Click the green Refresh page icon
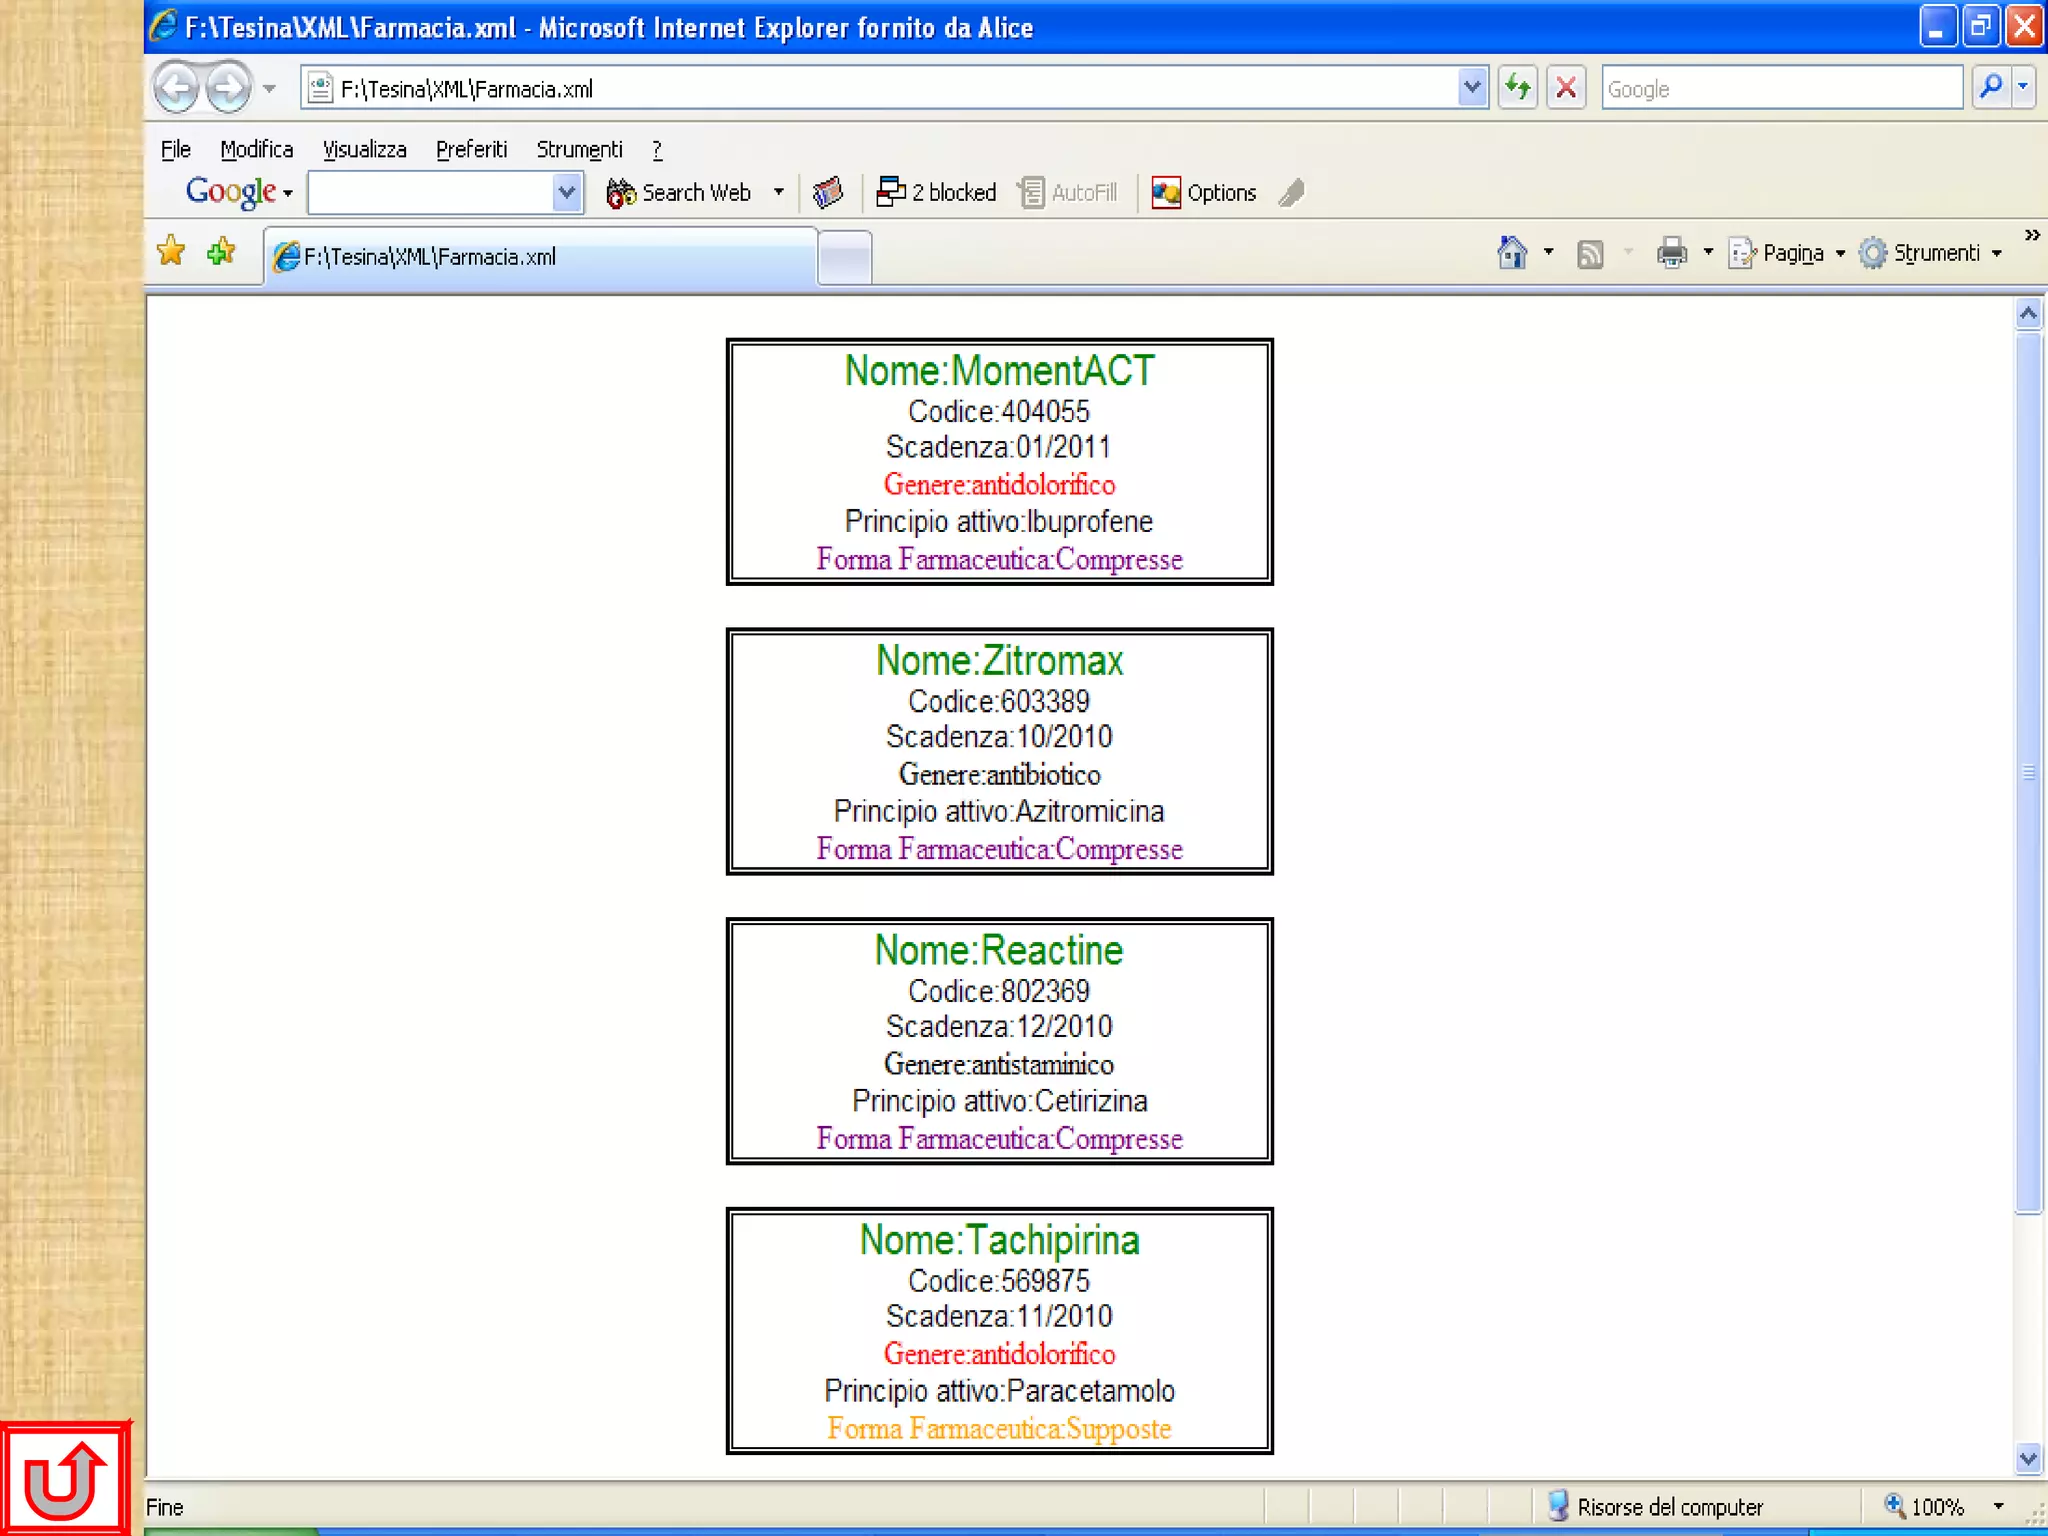 click(1517, 88)
